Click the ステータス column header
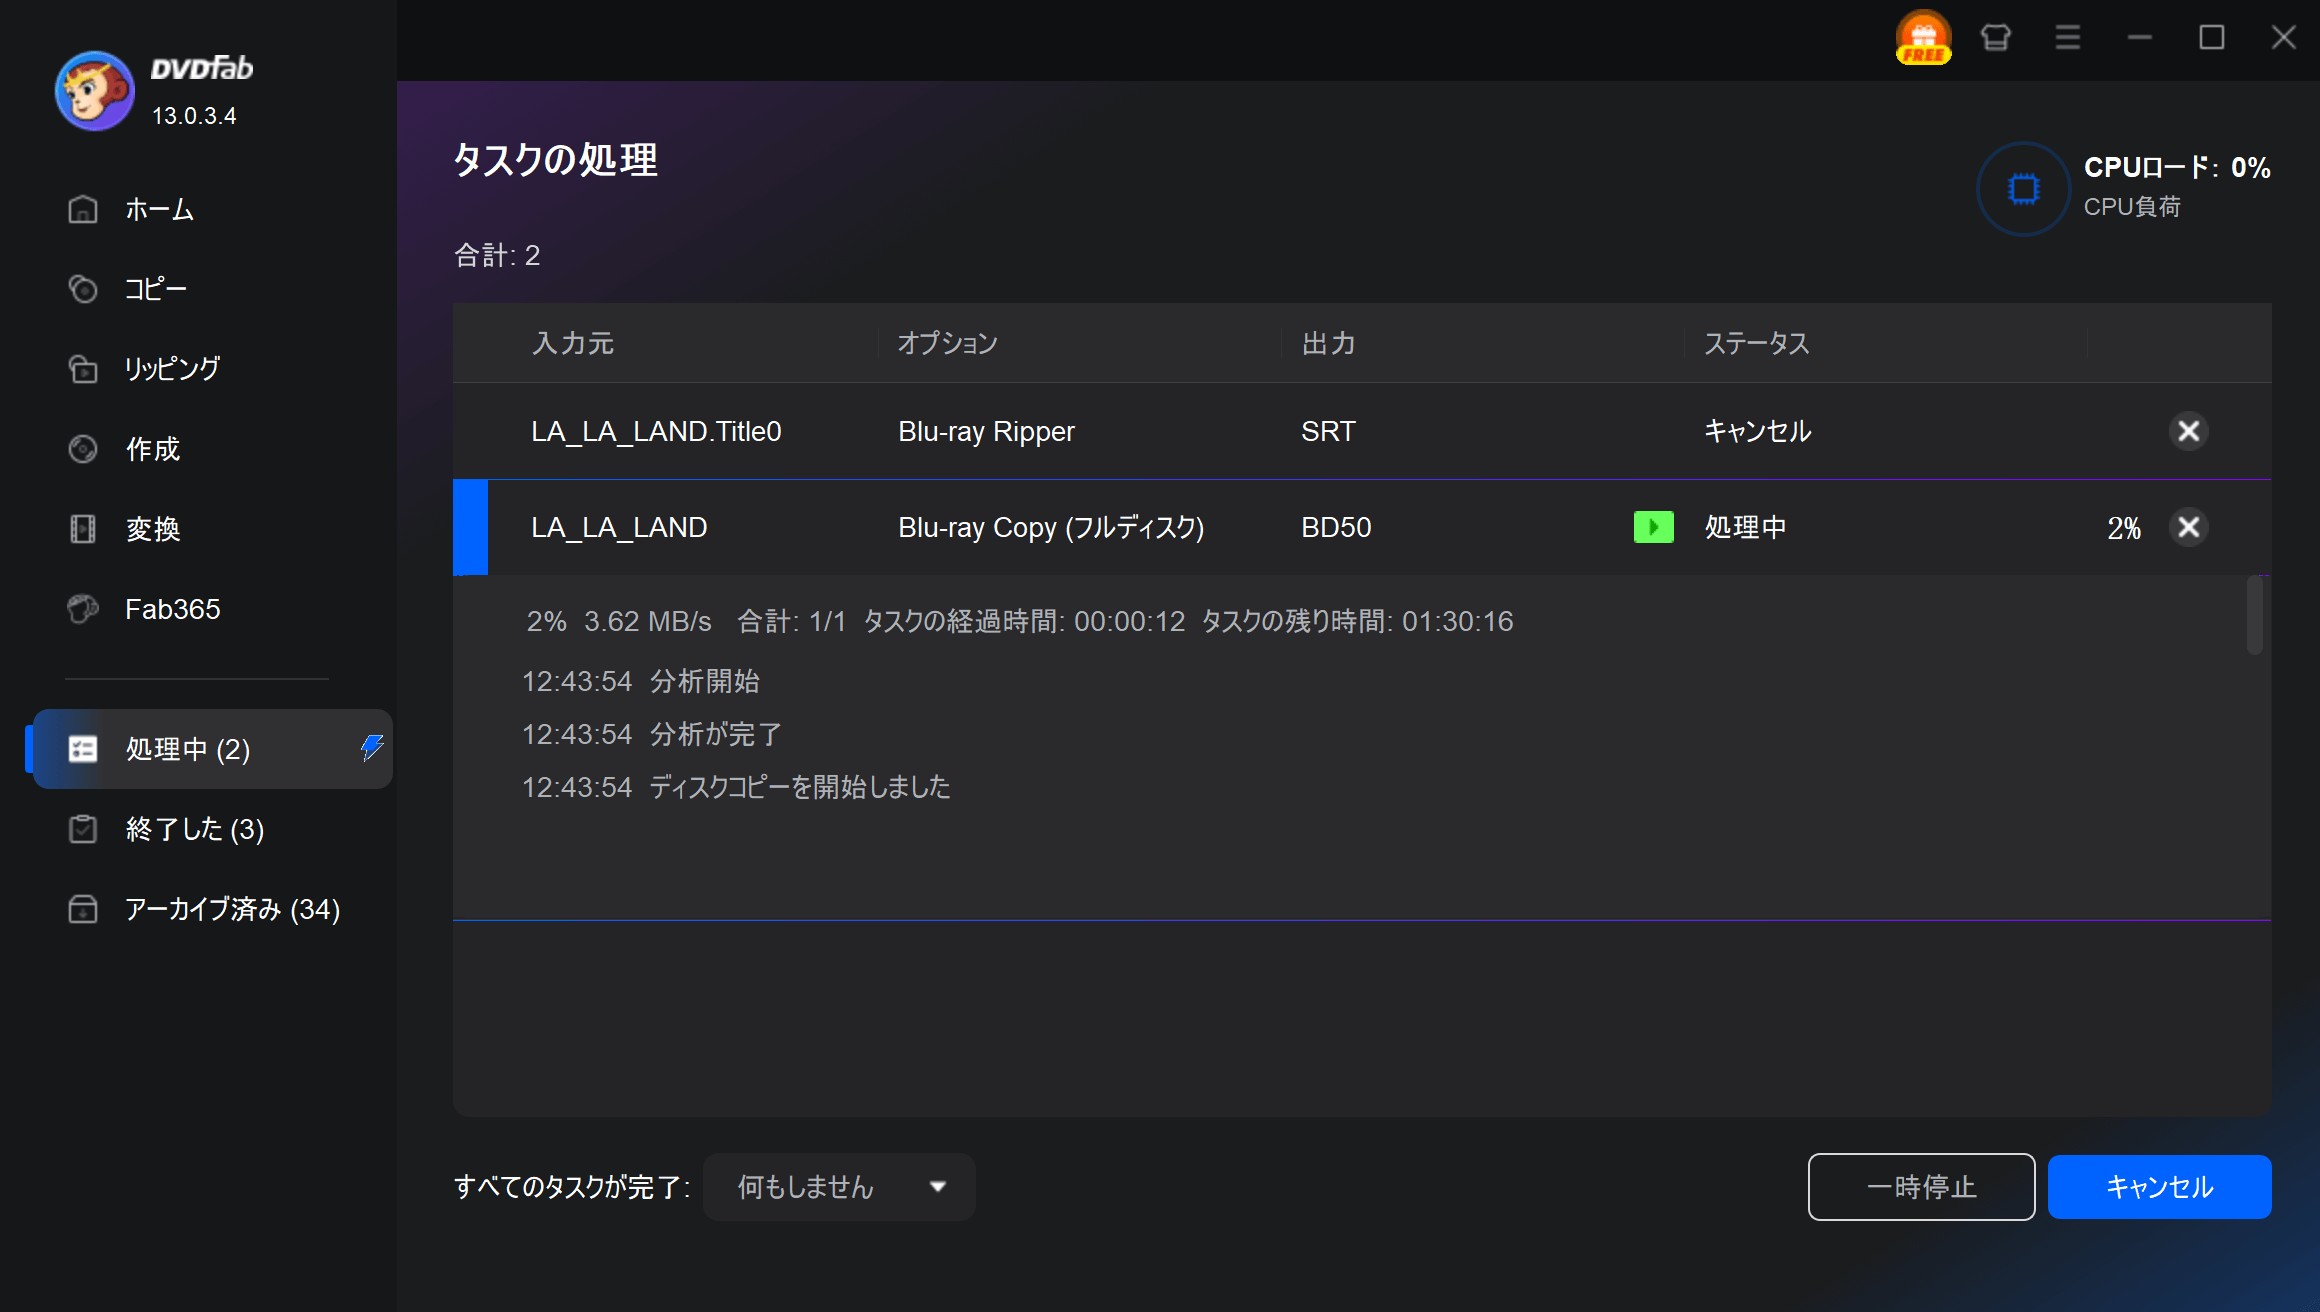The height and width of the screenshot is (1312, 2320). (x=1757, y=343)
